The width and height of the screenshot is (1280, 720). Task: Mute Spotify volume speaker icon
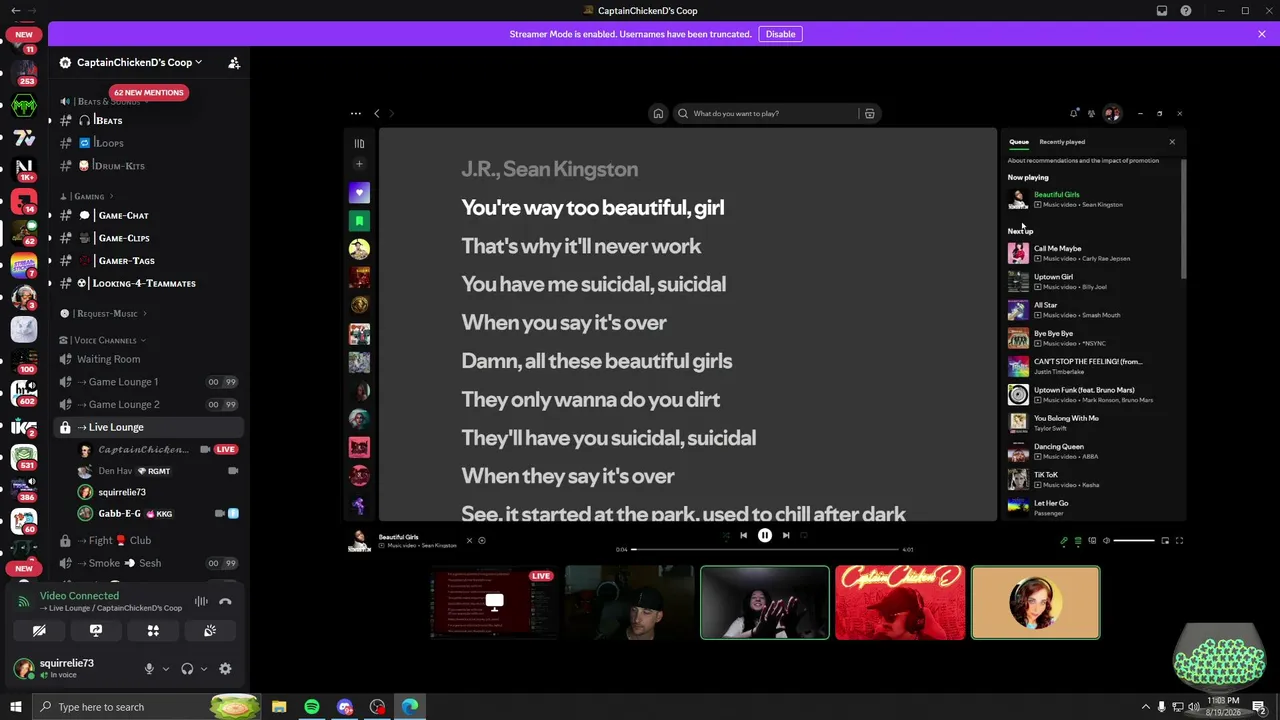point(1106,541)
